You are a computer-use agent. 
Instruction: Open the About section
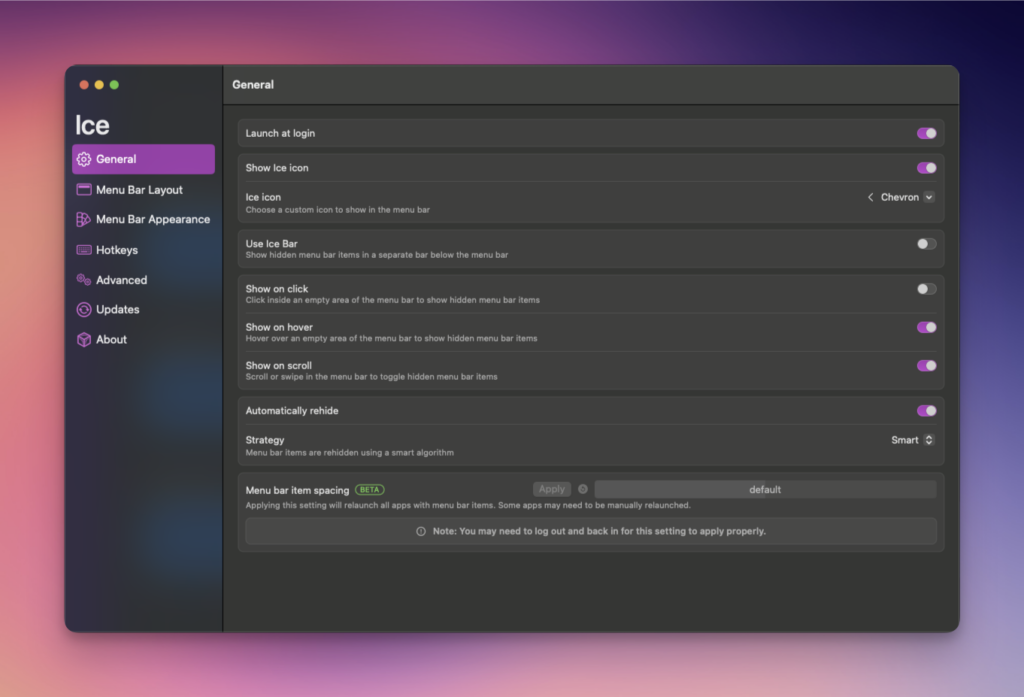pyautogui.click(x=143, y=340)
